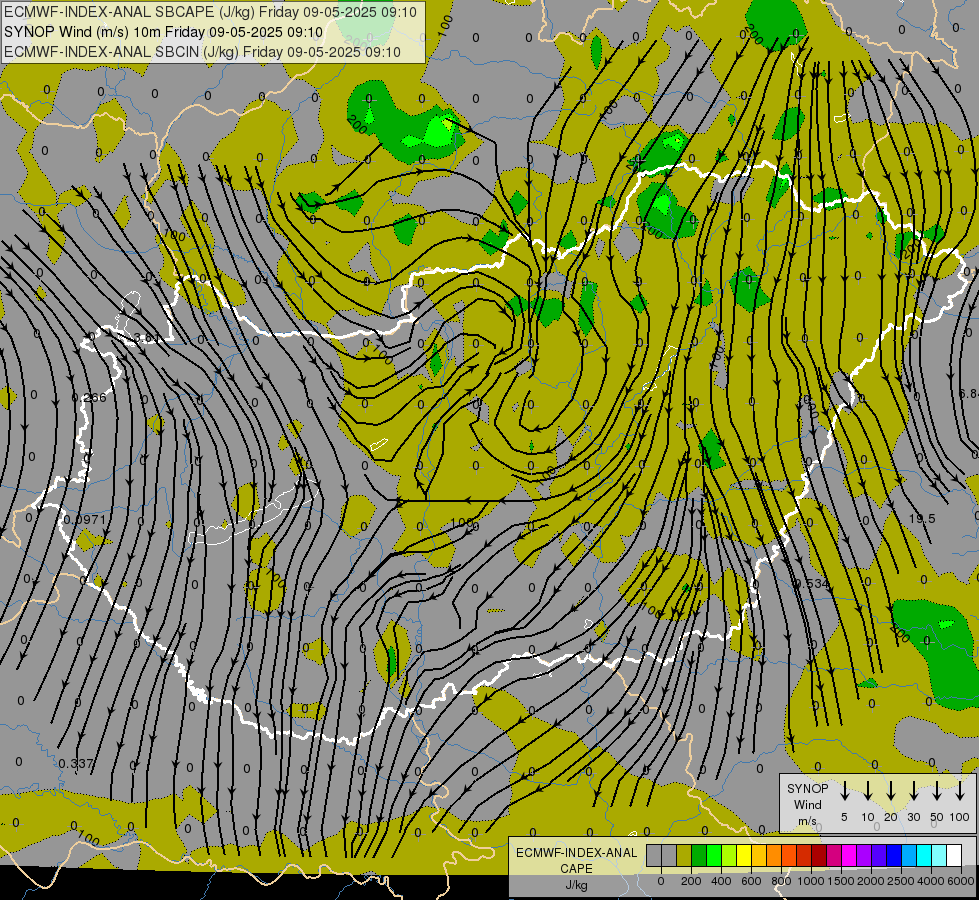This screenshot has height=900, width=979.
Task: Click the 400 tick label on CAPE scale
Action: (x=721, y=881)
